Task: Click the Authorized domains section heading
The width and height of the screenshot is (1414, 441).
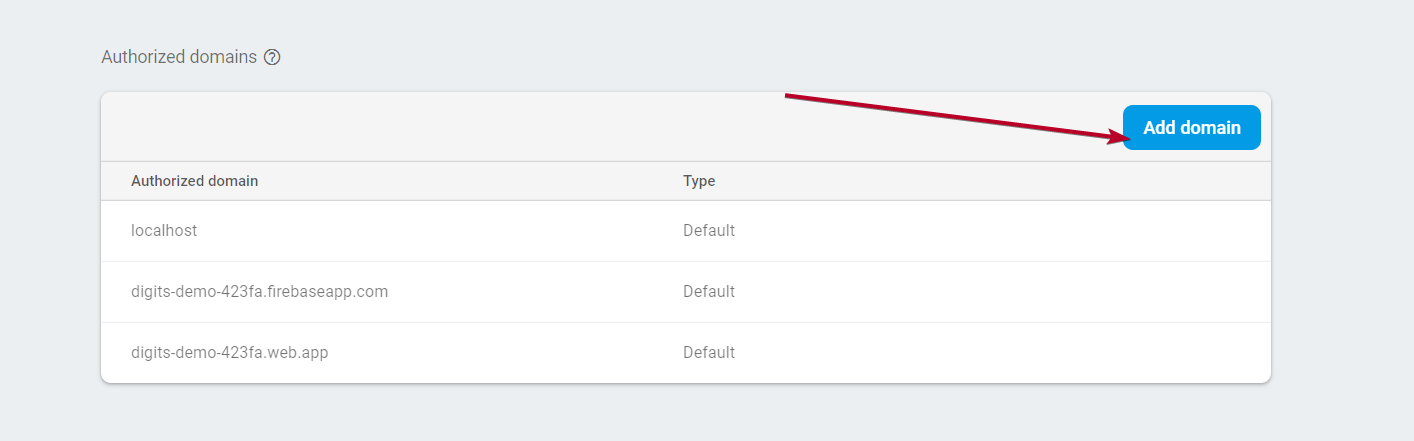Action: (179, 57)
